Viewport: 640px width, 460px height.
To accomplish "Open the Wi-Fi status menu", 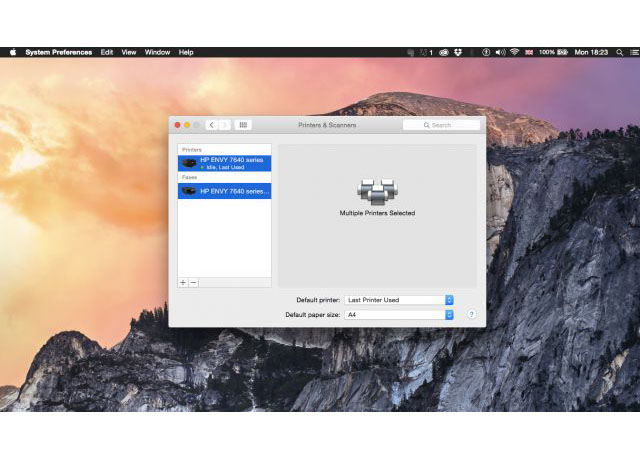I will click(514, 52).
